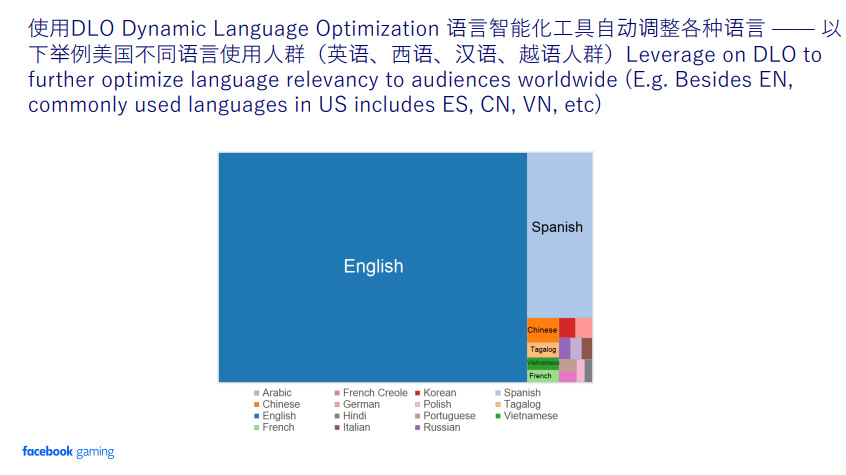This screenshot has width=846, height=475.
Task: Click the orange Chinese treemap block
Action: [543, 330]
